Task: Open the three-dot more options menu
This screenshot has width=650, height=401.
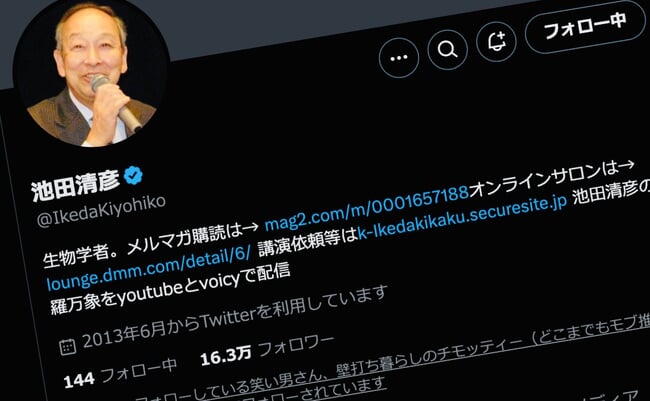Action: pyautogui.click(x=399, y=58)
